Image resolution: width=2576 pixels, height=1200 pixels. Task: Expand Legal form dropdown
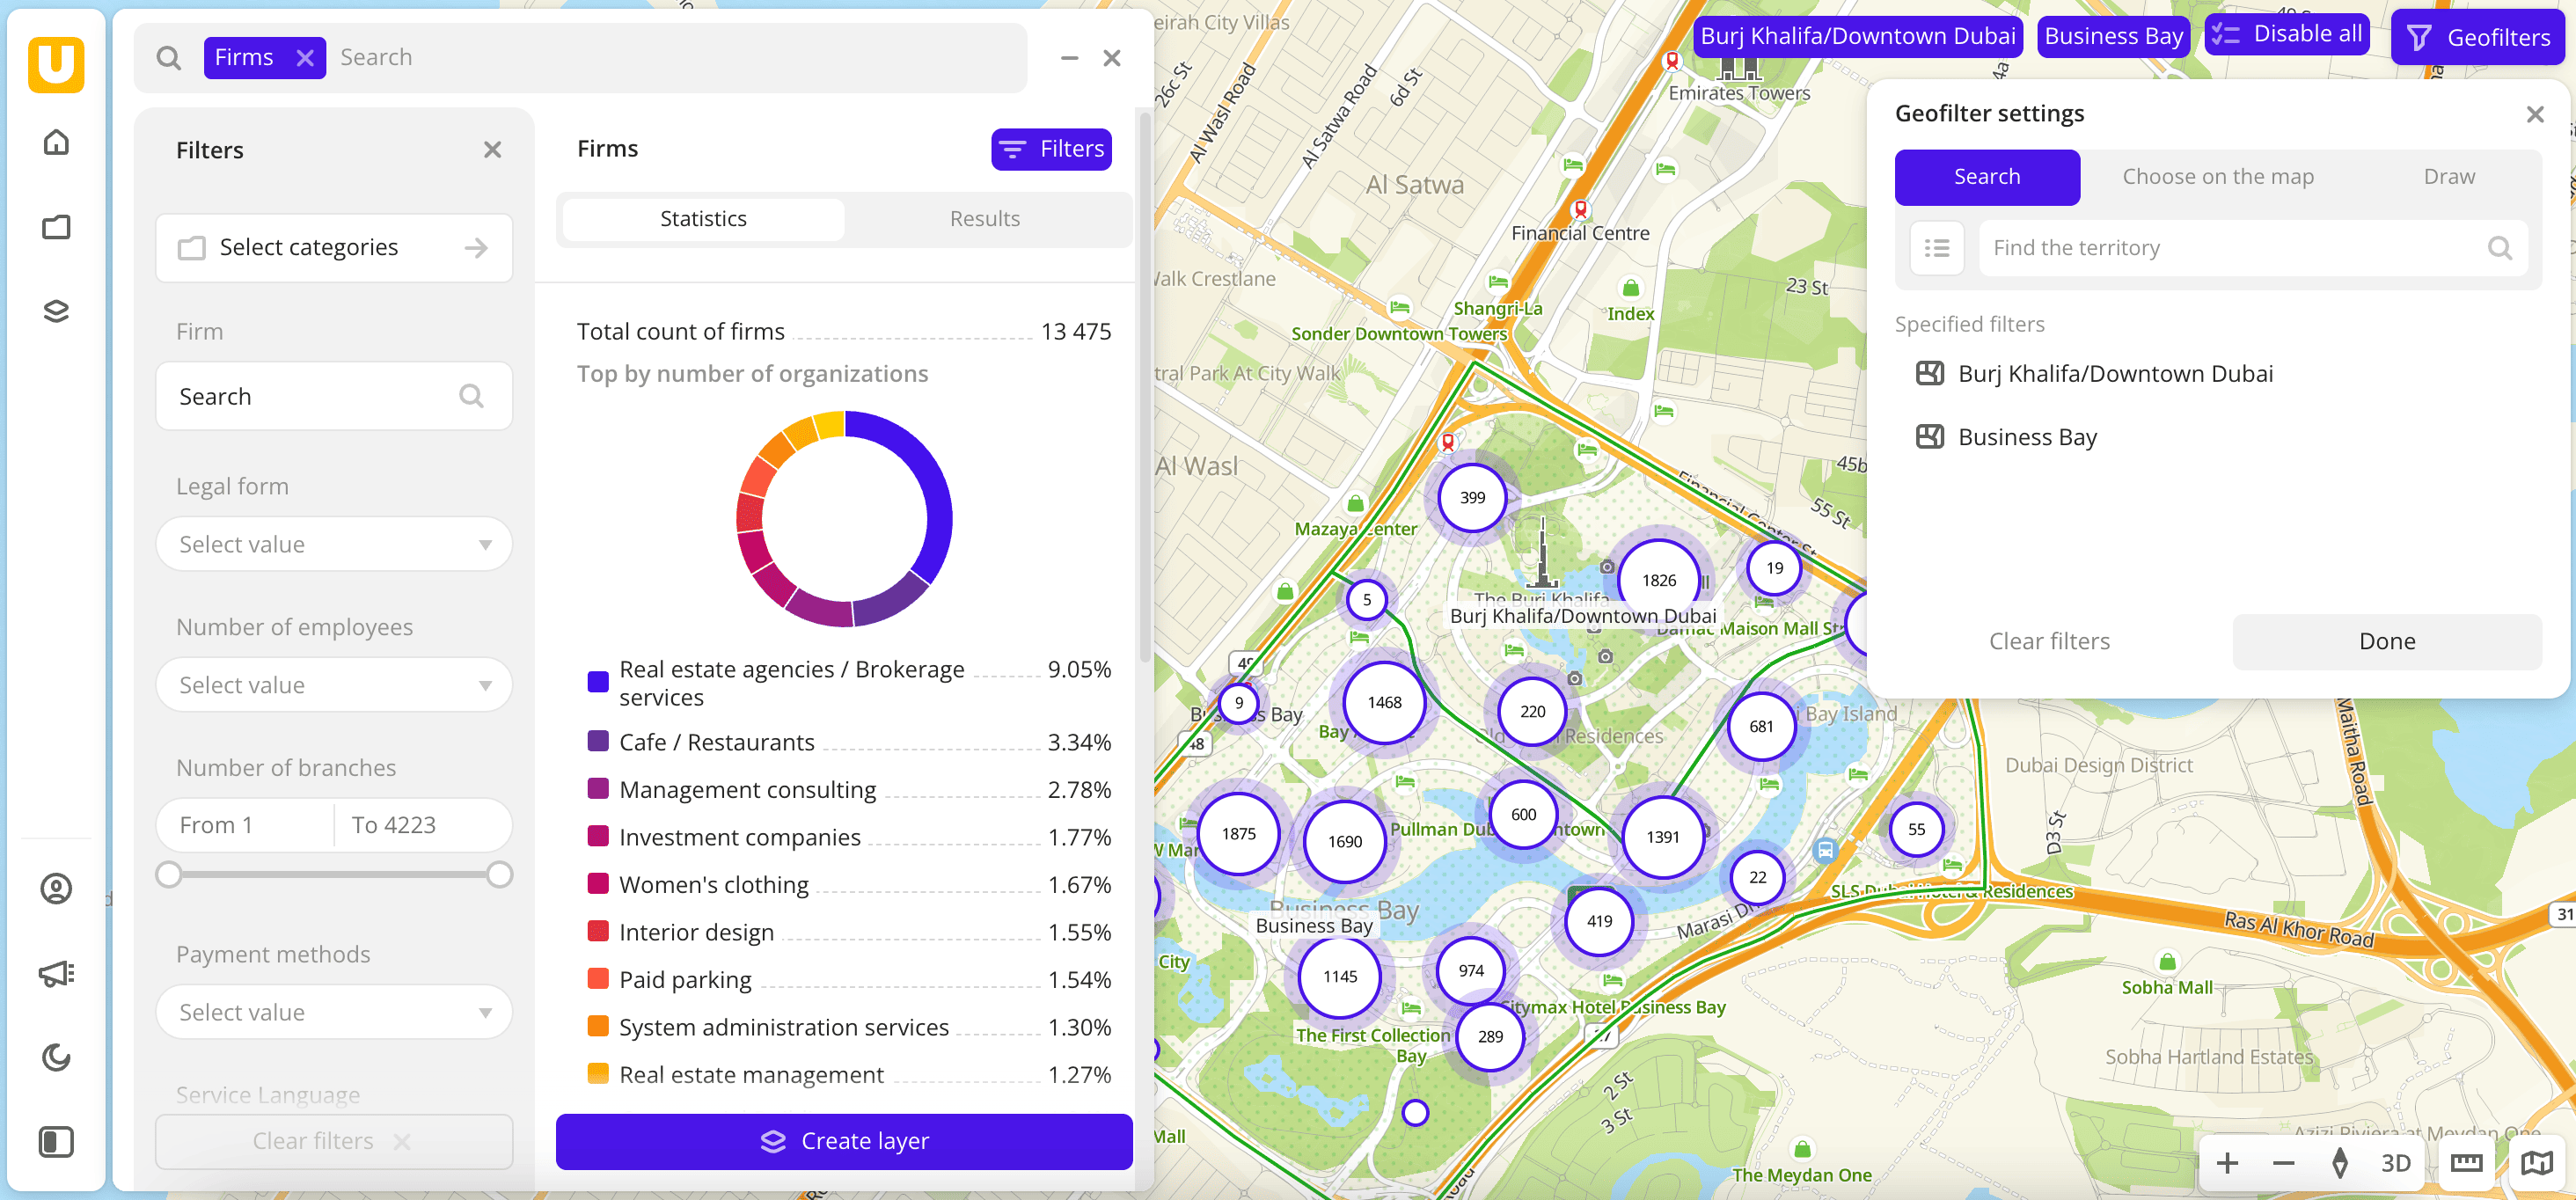coord(333,544)
